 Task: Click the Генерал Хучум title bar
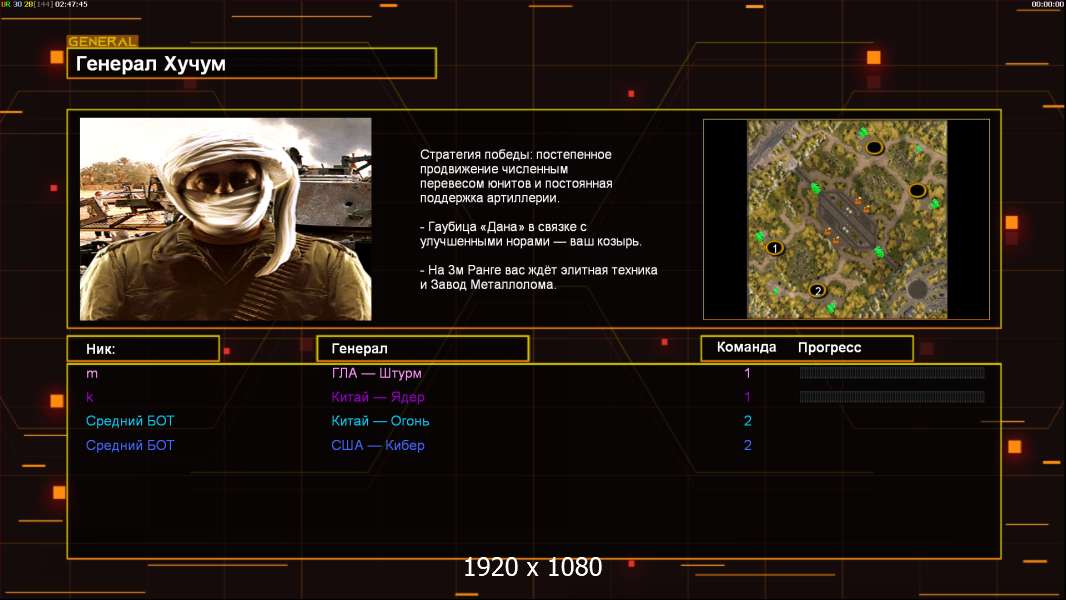click(251, 64)
